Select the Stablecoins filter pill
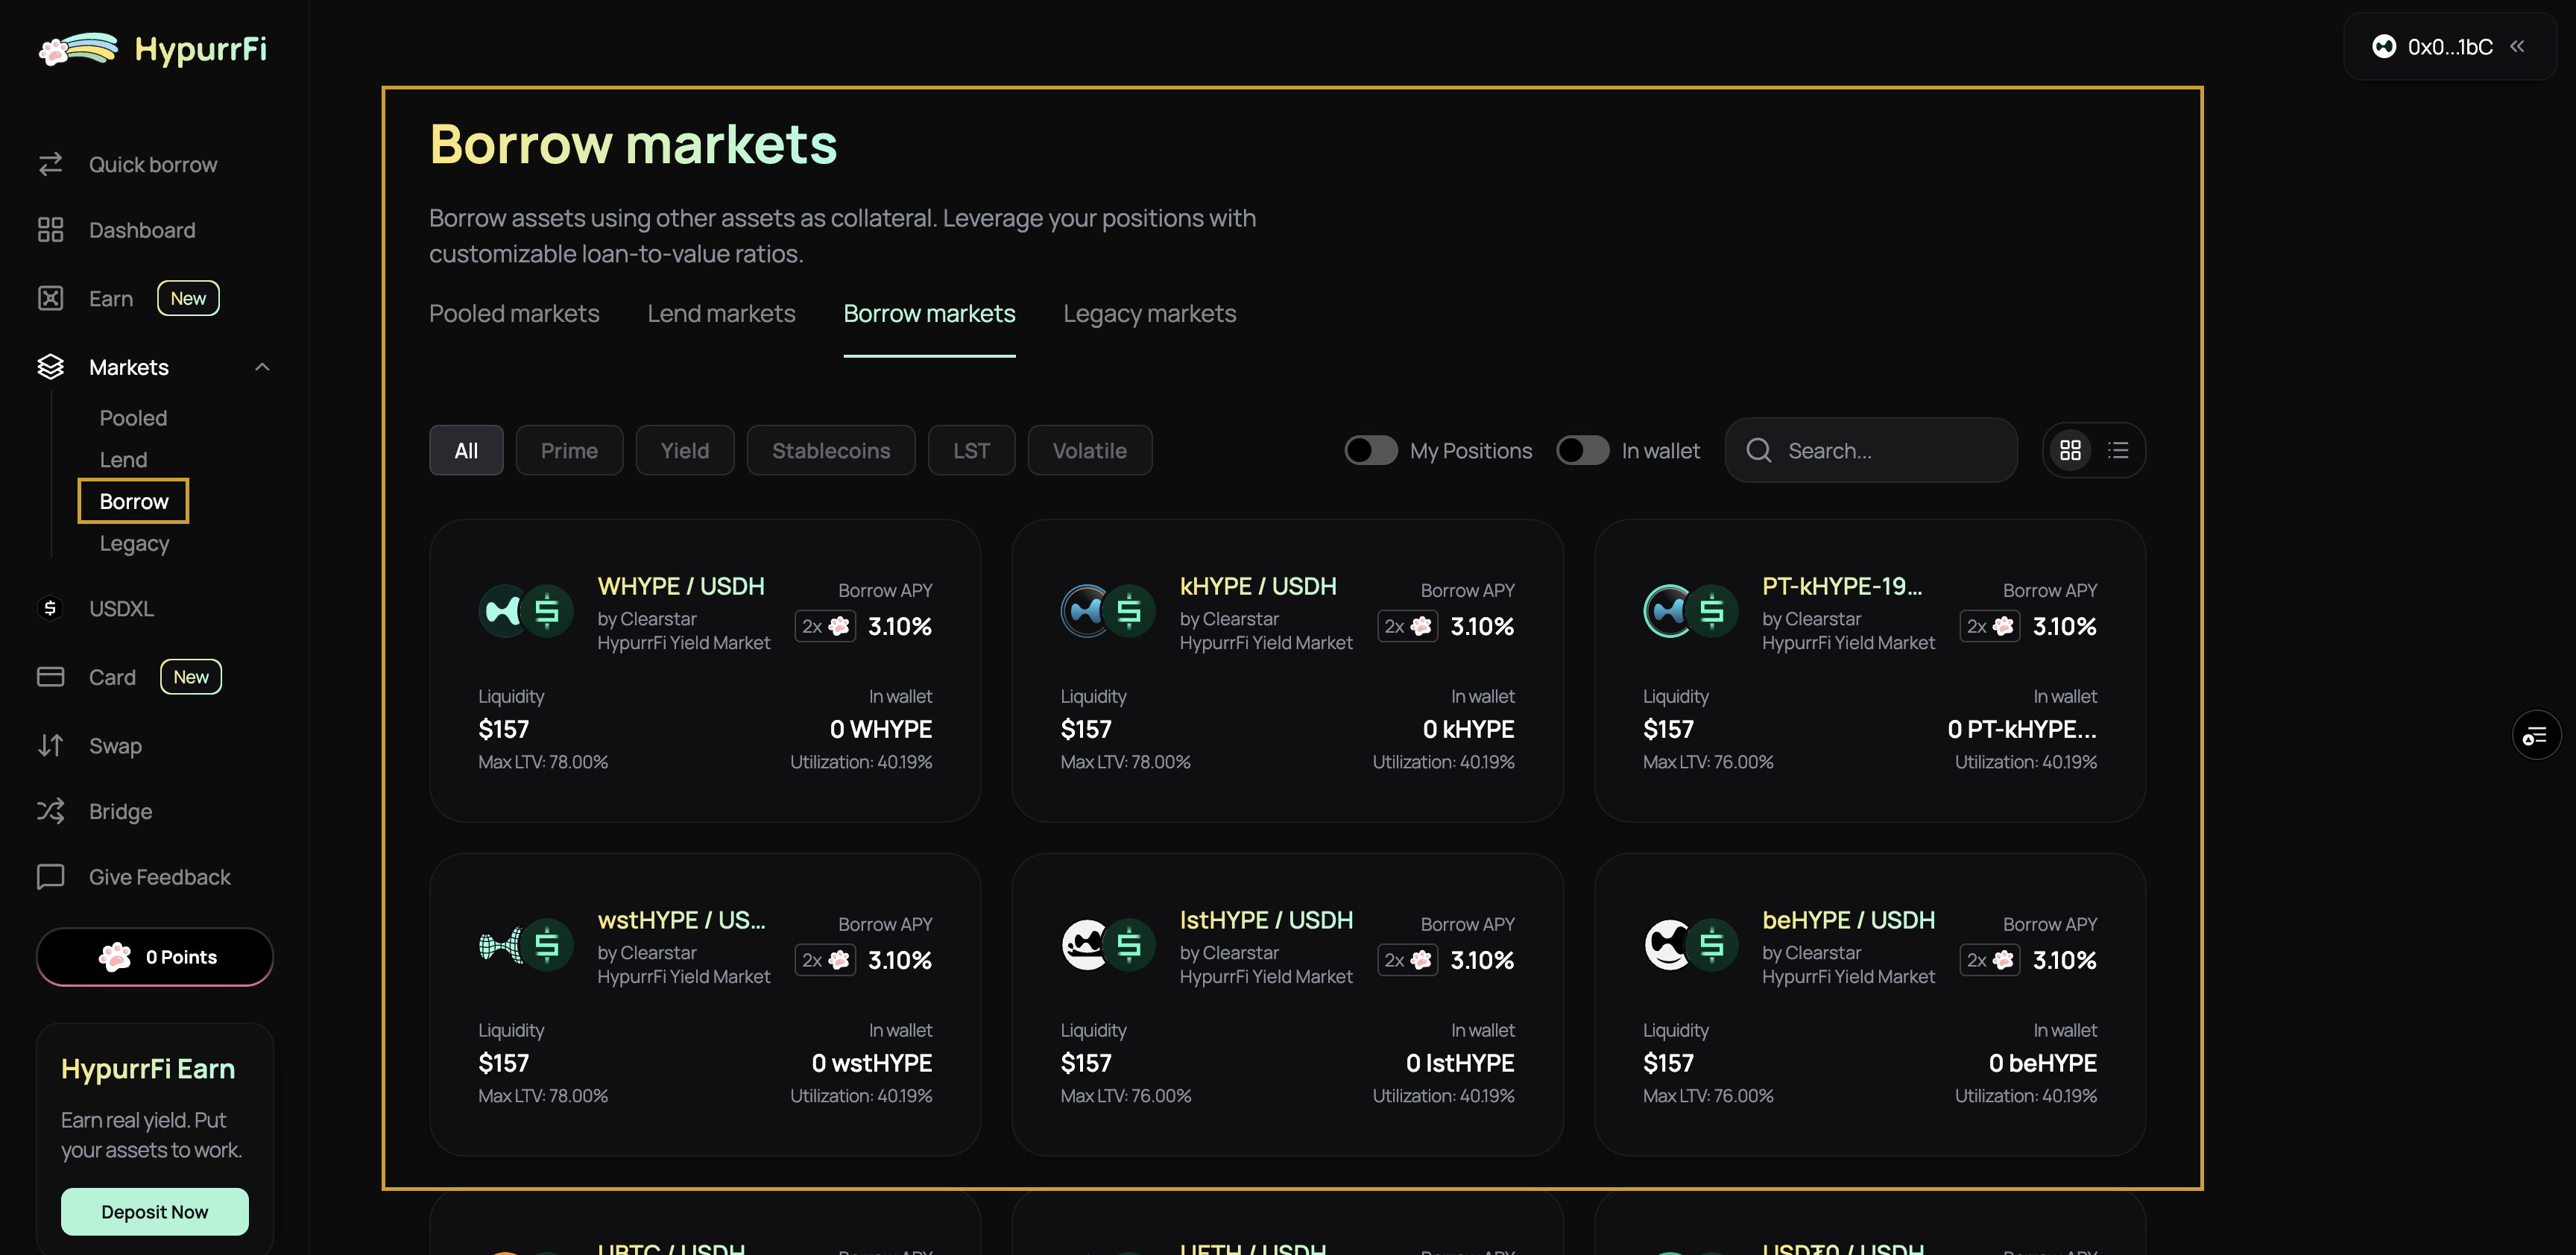This screenshot has width=2576, height=1255. tap(831, 450)
